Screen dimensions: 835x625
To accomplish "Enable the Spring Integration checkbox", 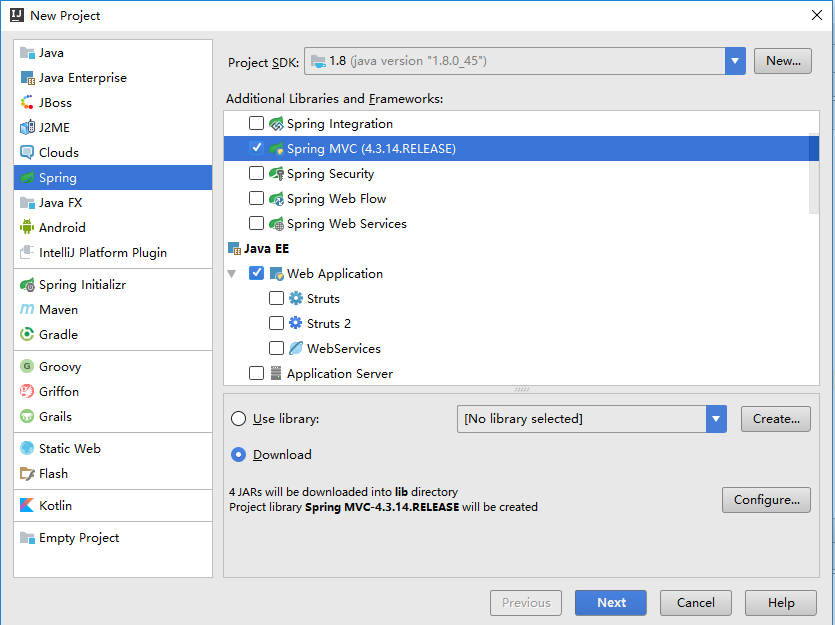I will [x=256, y=124].
